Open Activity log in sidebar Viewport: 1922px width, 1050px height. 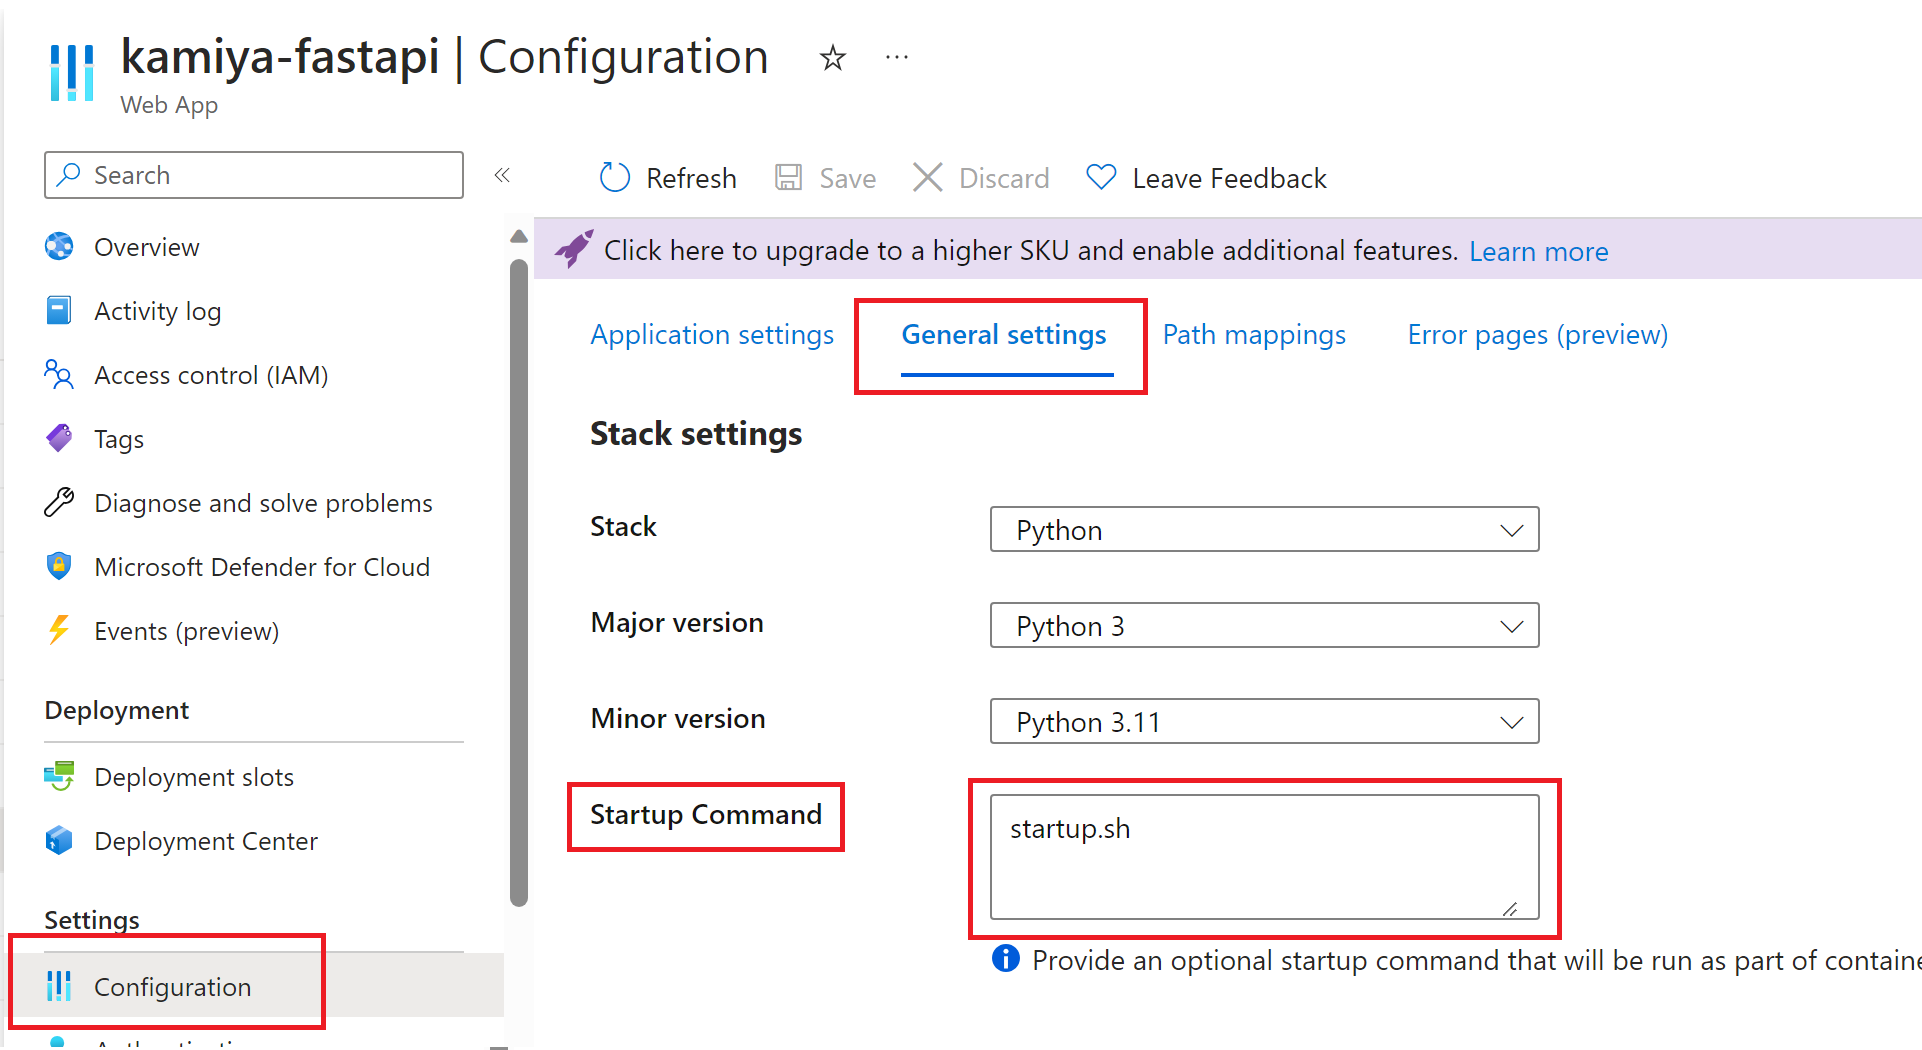(x=157, y=311)
